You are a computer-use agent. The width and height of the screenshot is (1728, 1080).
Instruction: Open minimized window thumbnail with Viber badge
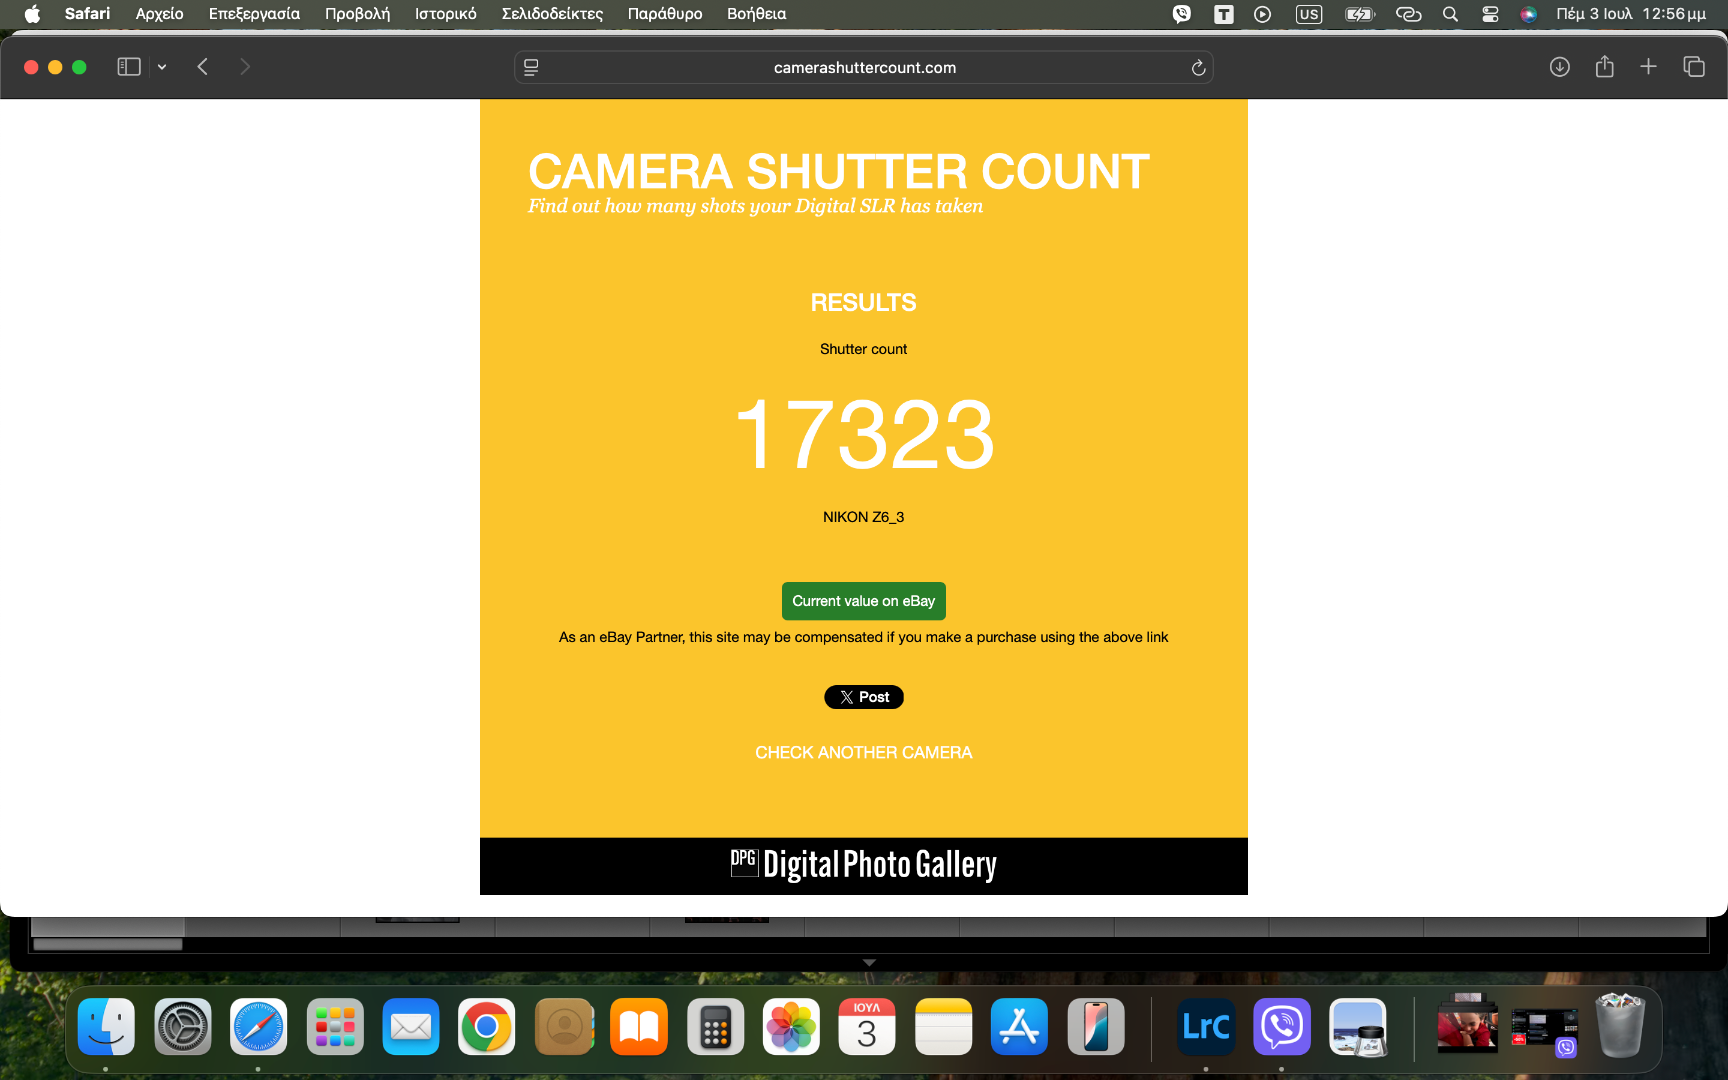coord(1544,1031)
